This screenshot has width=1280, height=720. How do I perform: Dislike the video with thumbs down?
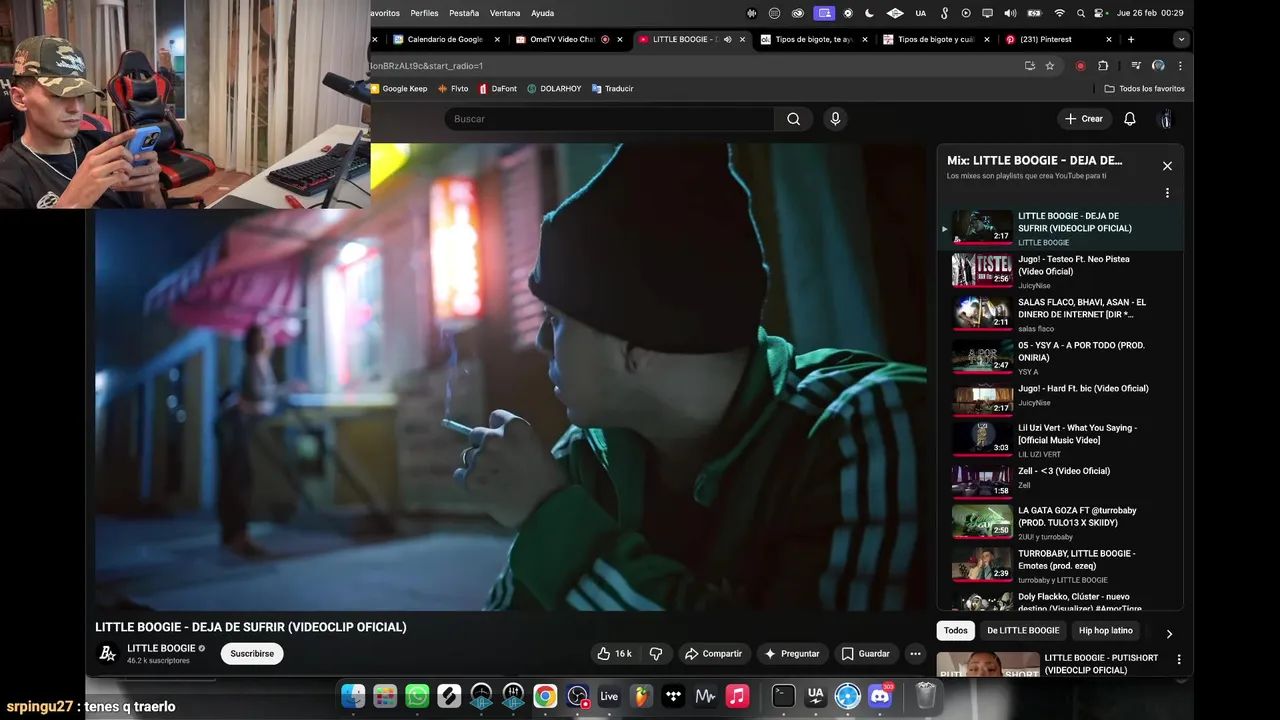tap(656, 654)
